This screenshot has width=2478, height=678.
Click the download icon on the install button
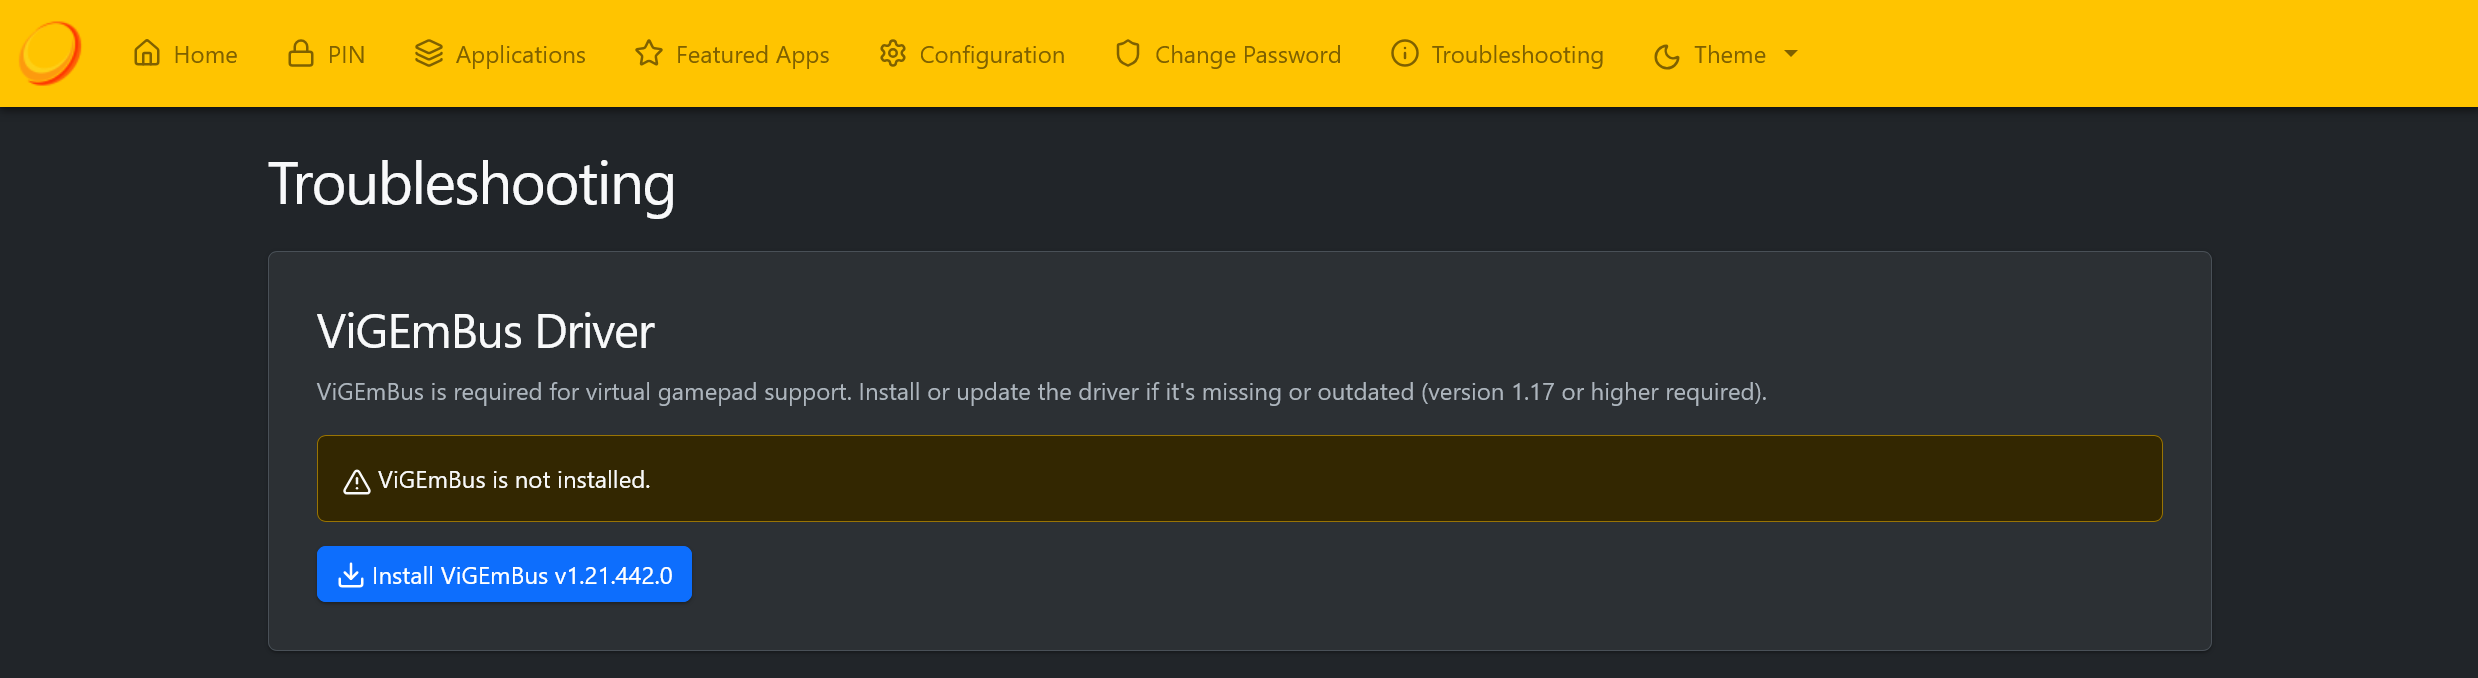[351, 575]
